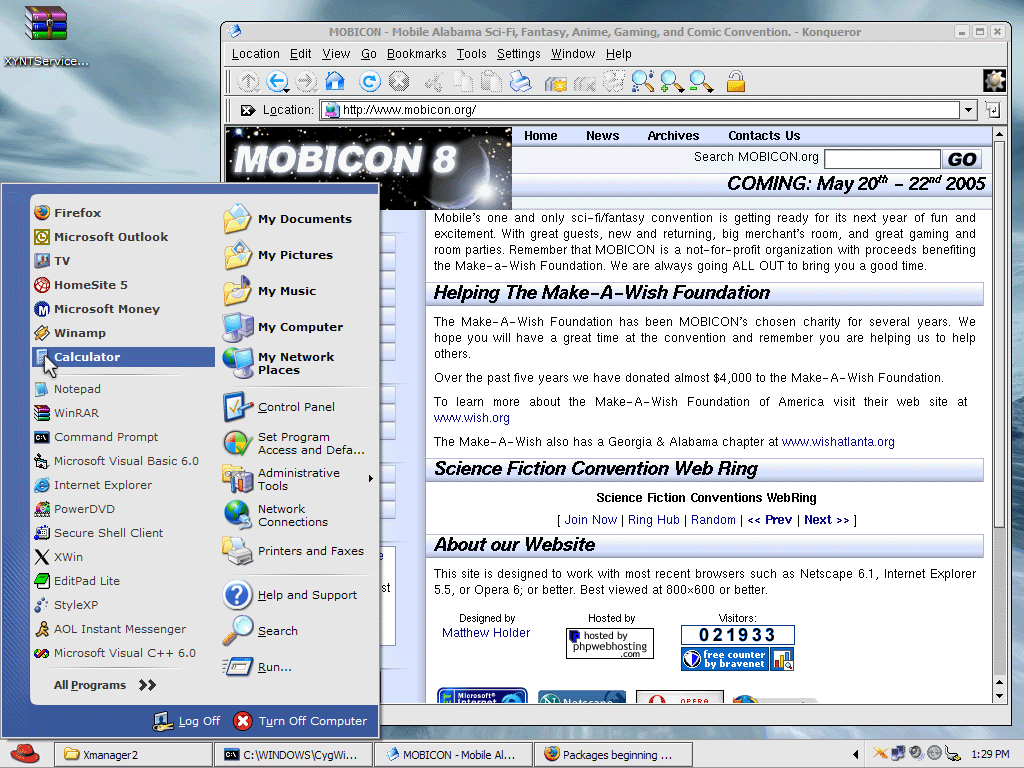Open the www.wishatlanta.org link
The image size is (1024, 768).
click(838, 442)
